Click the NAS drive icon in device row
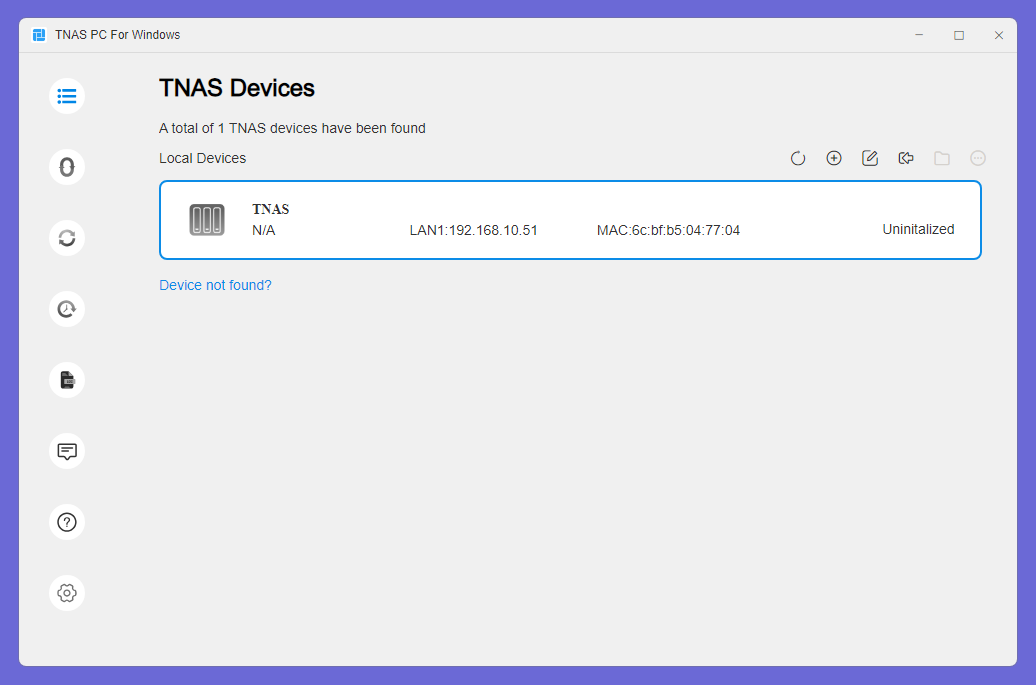 click(207, 220)
